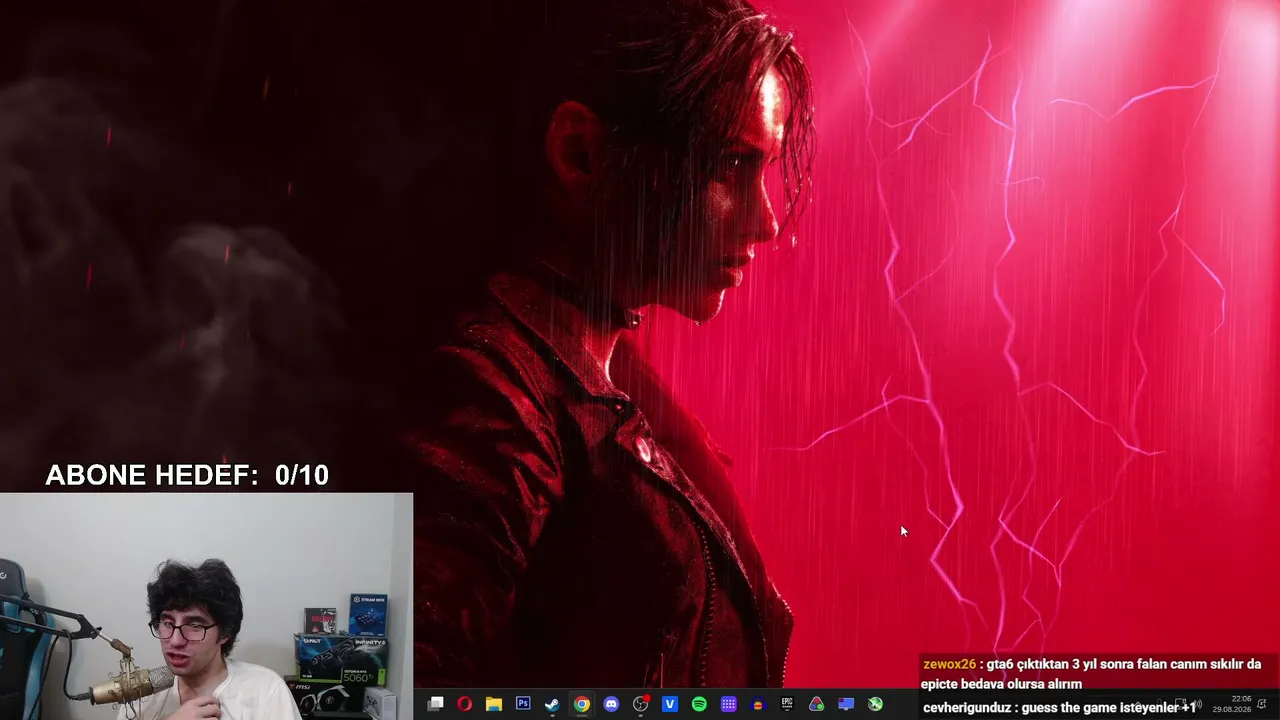Switch to Steam on the taskbar
This screenshot has width=1280, height=720.
552,704
